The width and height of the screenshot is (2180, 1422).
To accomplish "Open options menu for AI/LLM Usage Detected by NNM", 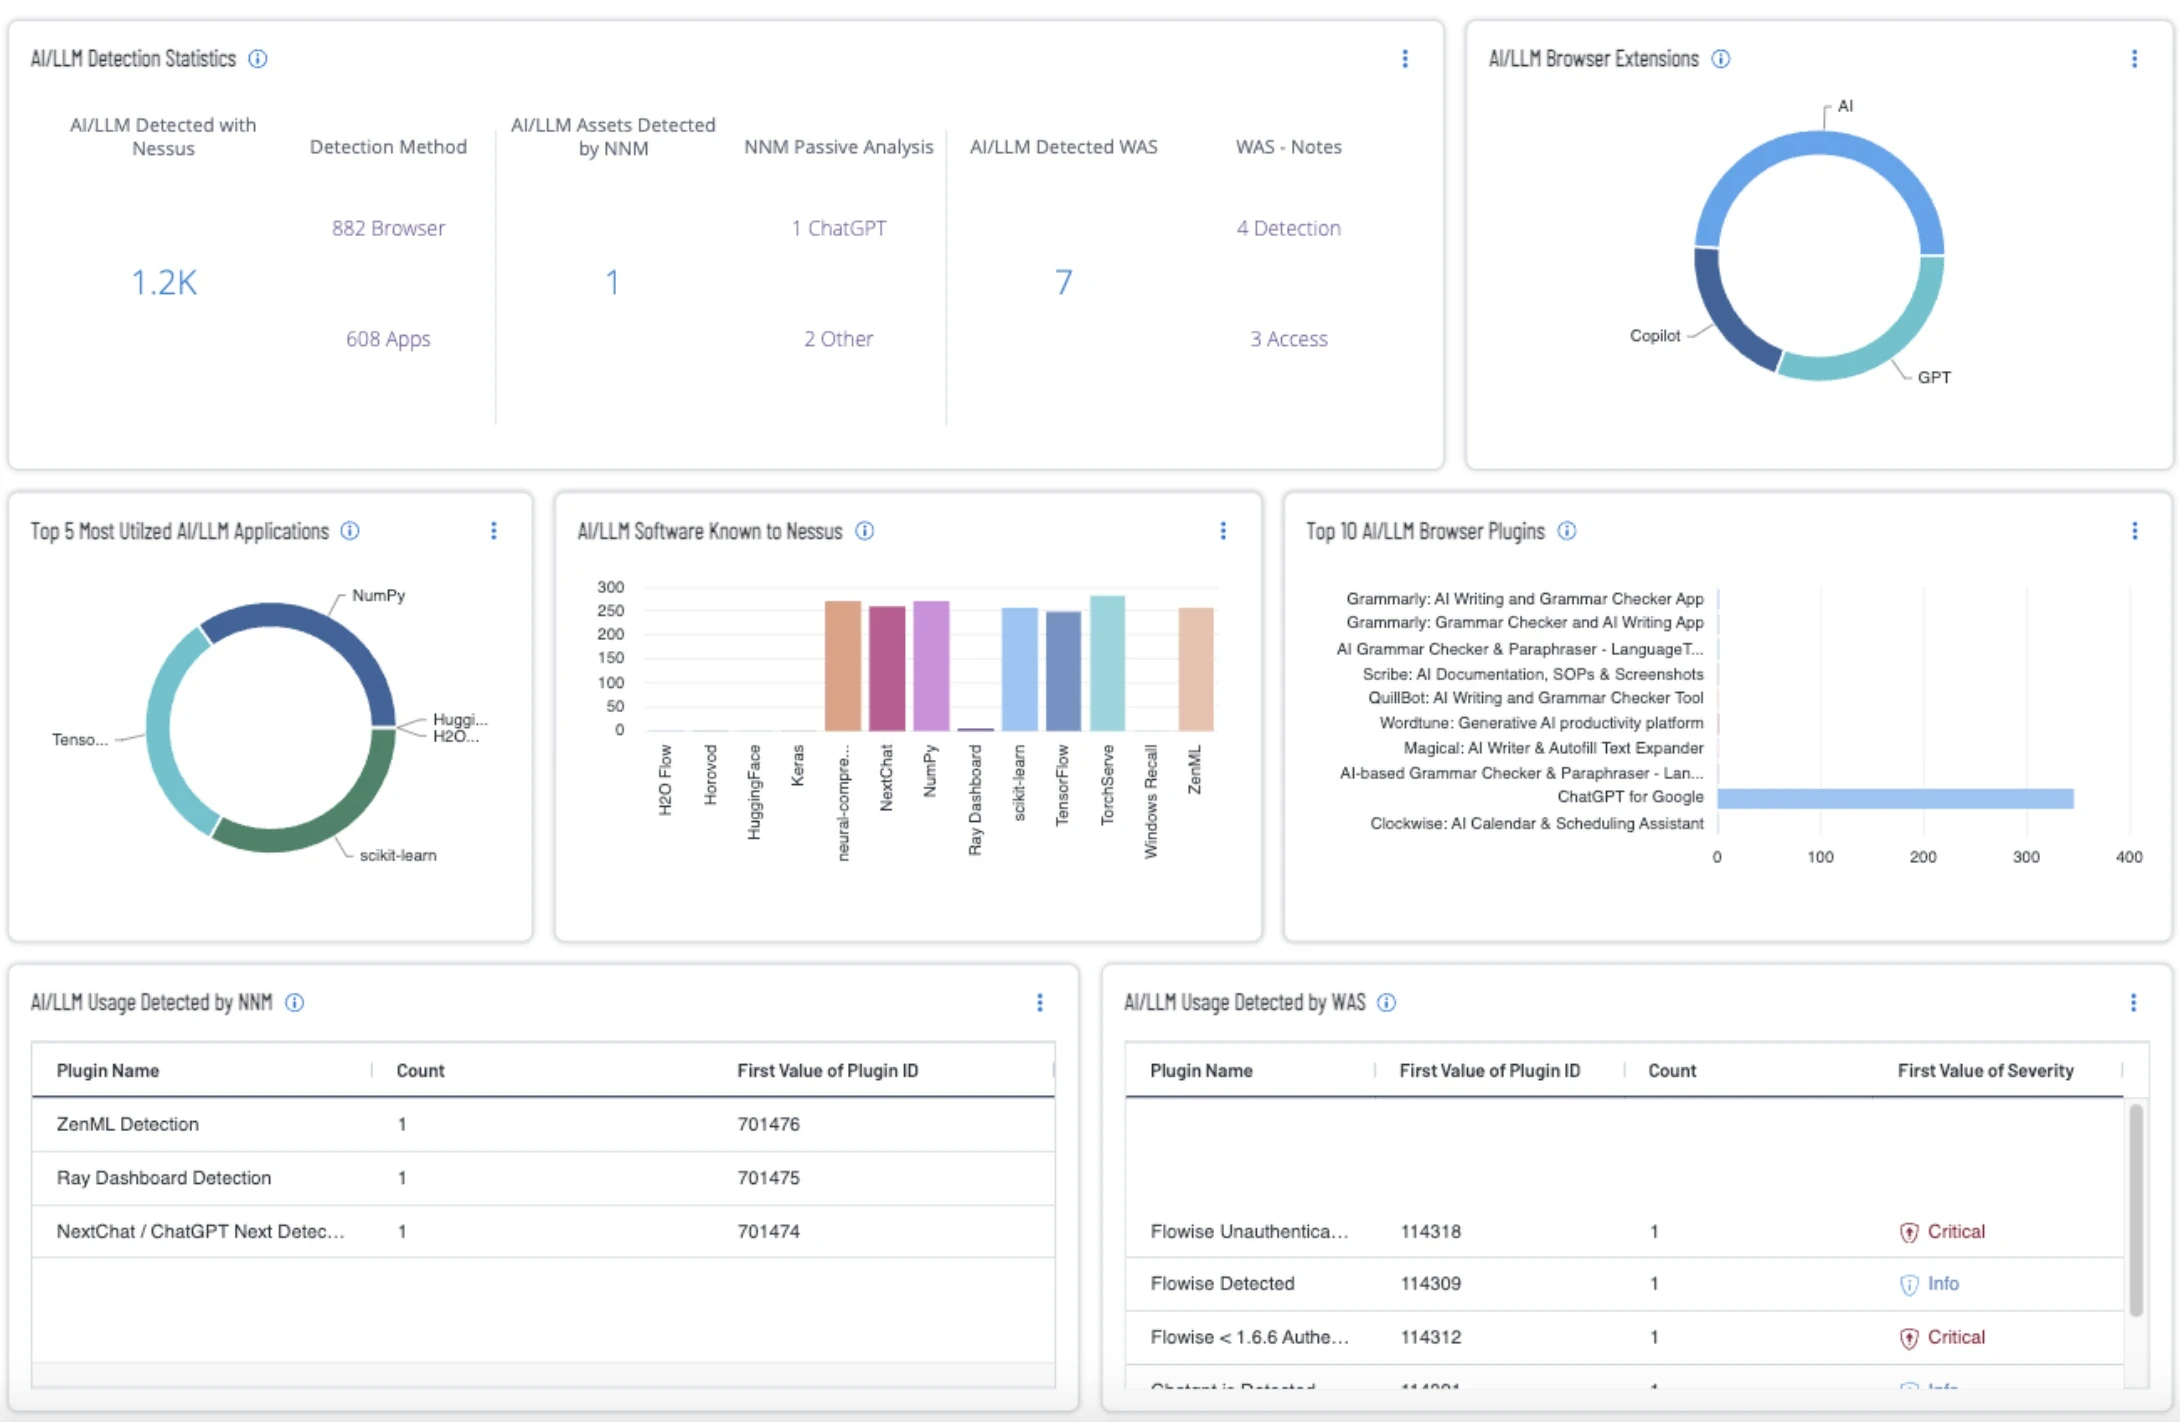I will 1040,1003.
